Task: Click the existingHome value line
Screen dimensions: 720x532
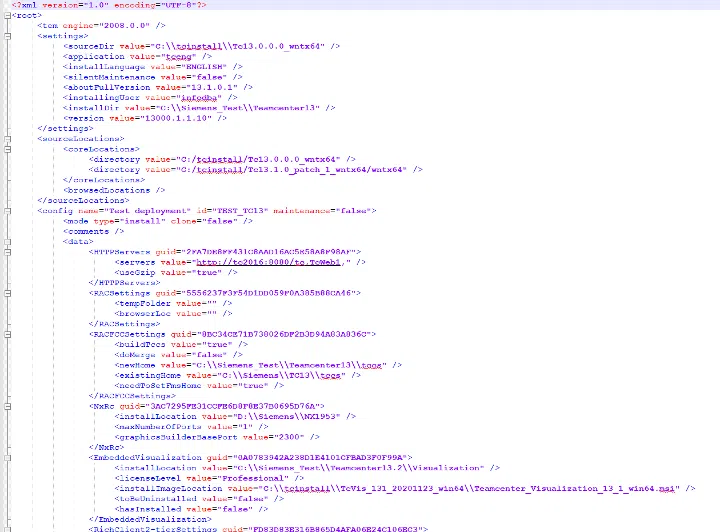Action: click(237, 375)
